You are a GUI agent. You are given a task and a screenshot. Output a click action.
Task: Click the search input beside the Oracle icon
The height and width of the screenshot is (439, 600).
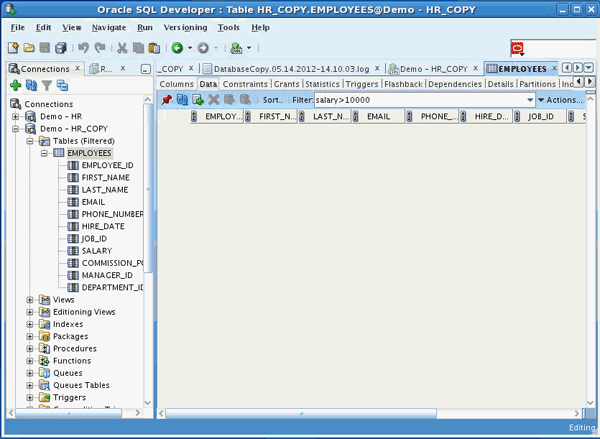point(560,49)
